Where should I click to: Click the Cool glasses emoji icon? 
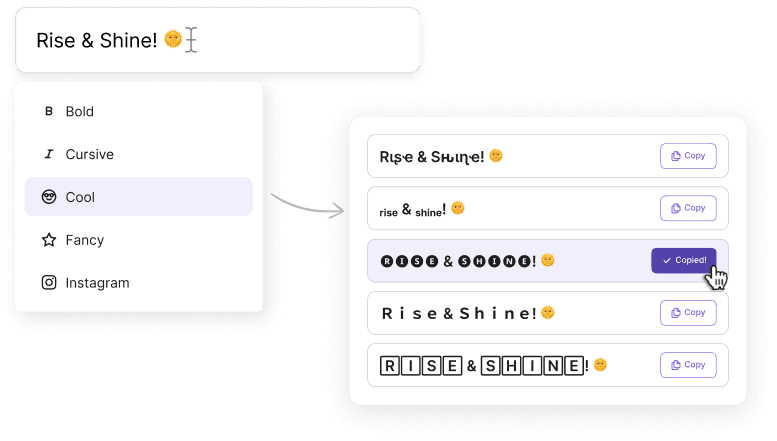coord(49,197)
